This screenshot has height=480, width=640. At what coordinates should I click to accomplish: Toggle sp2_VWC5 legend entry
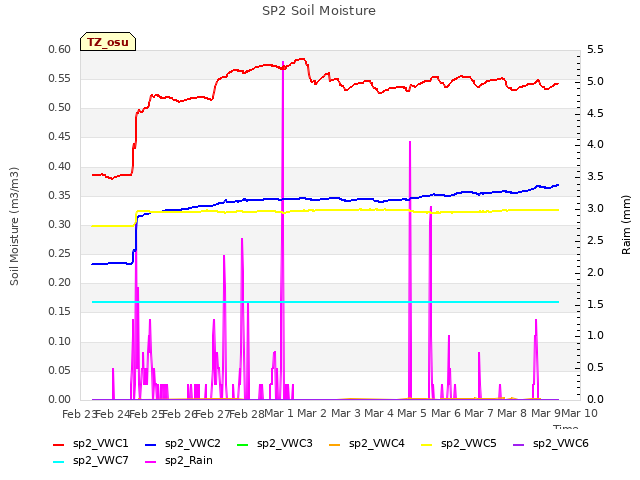click(x=459, y=443)
